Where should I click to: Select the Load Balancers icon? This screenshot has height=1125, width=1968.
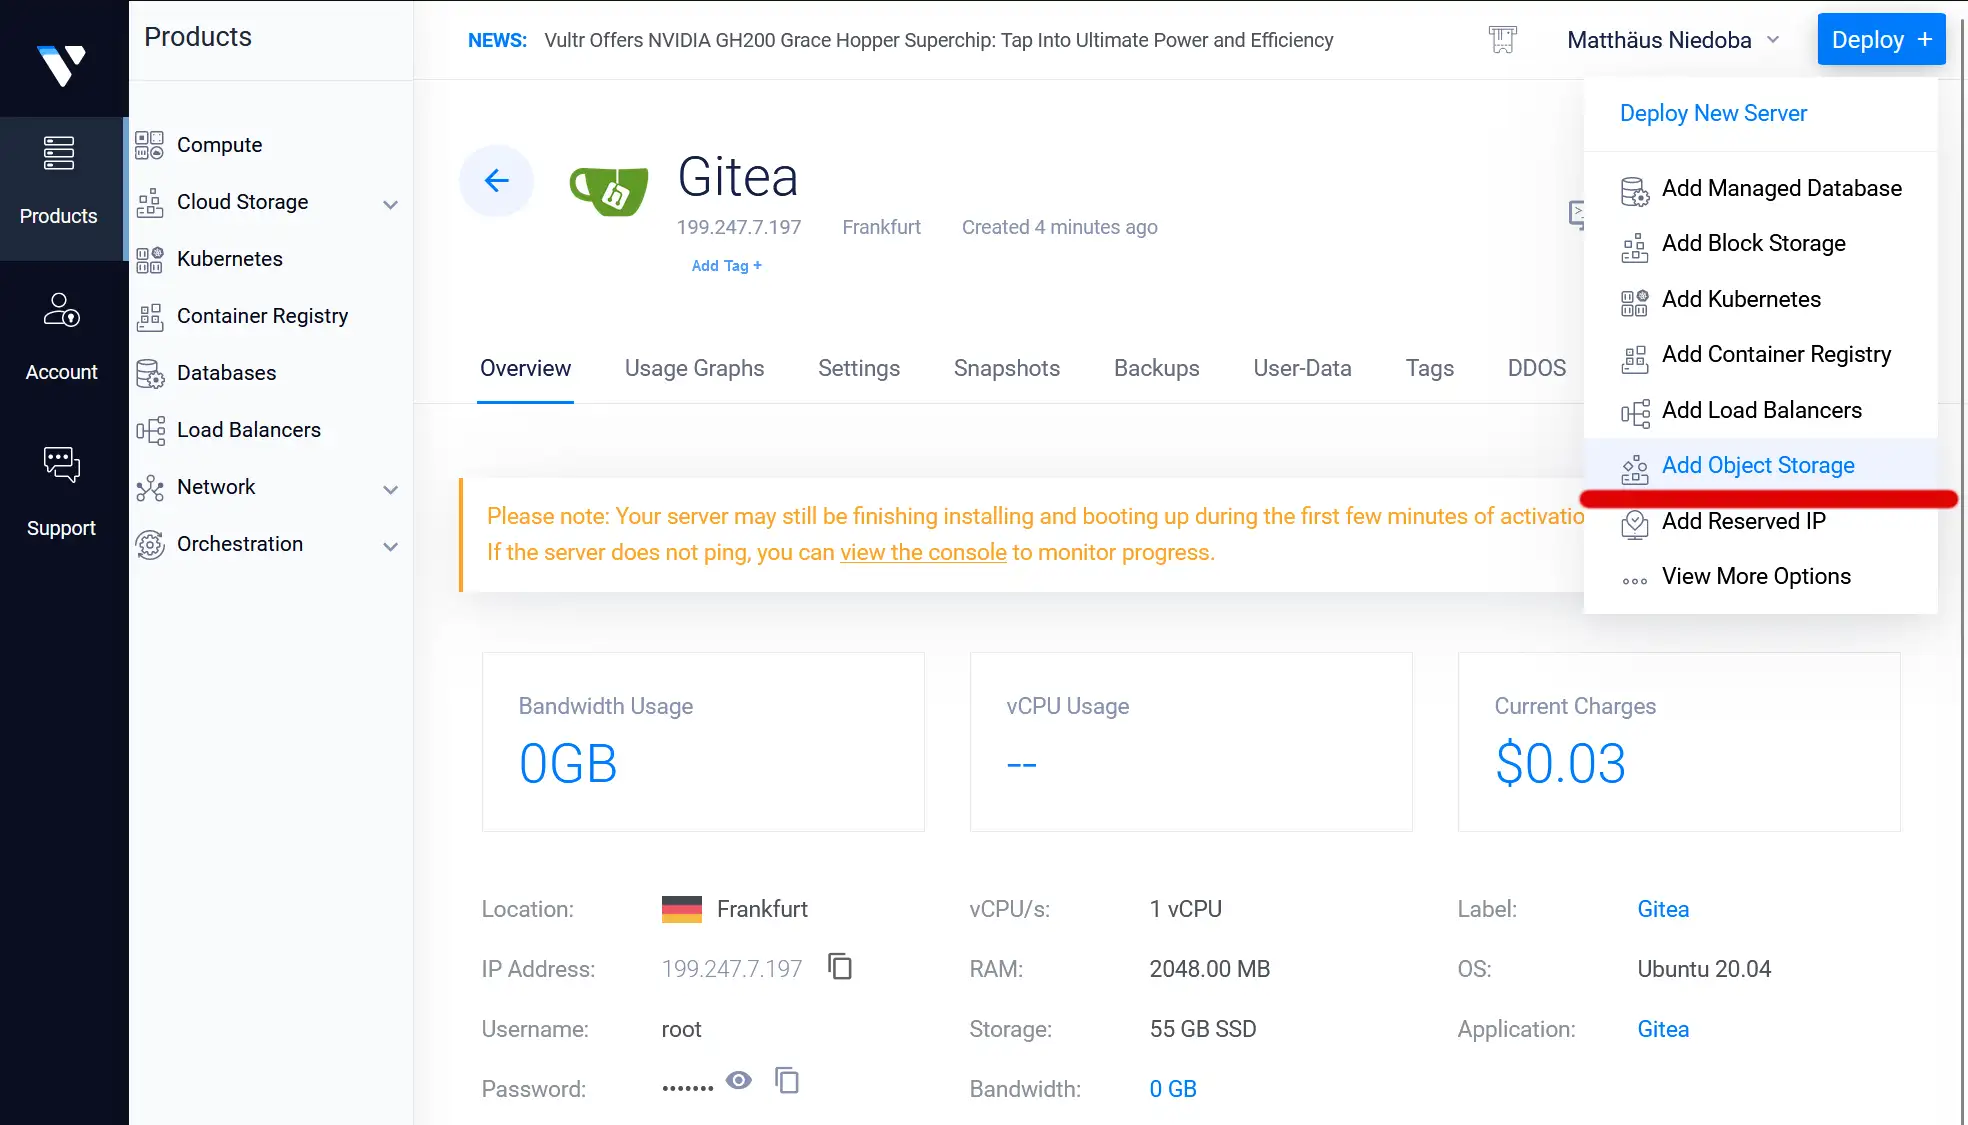[x=150, y=430]
